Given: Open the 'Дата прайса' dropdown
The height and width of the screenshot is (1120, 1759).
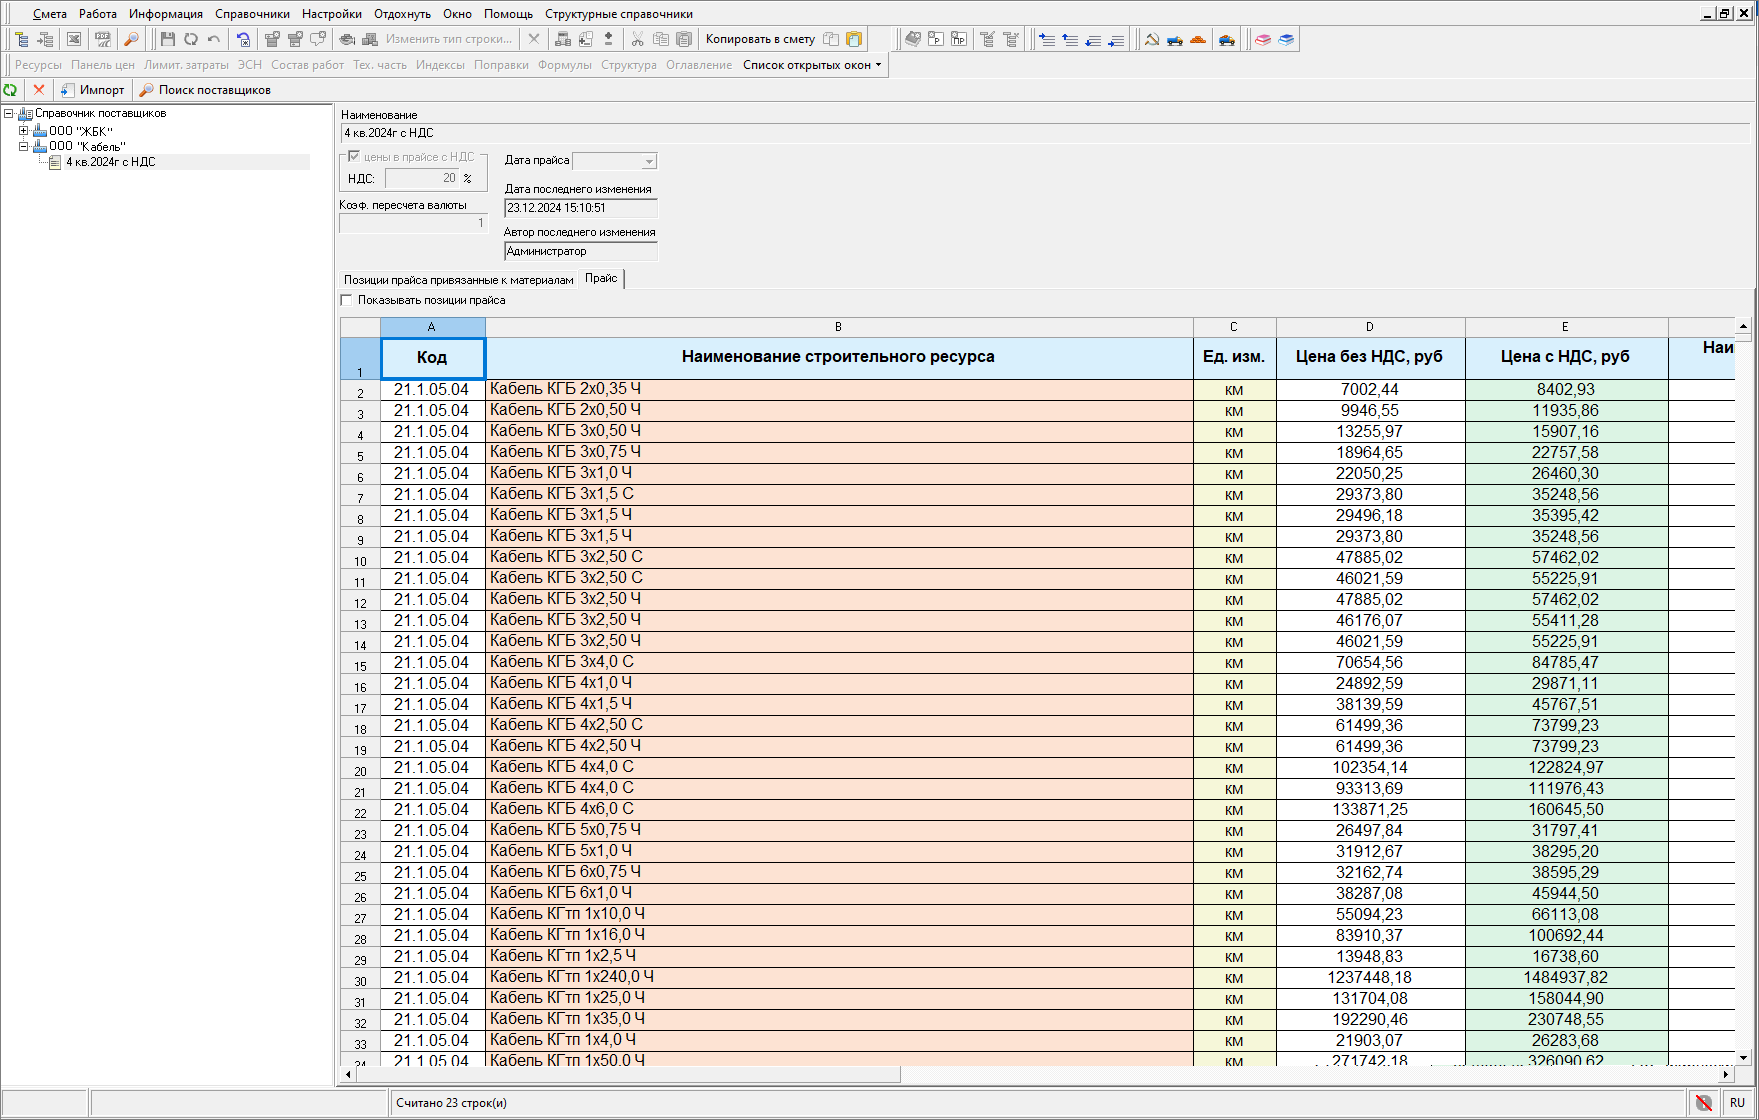Looking at the screenshot, I should point(649,161).
